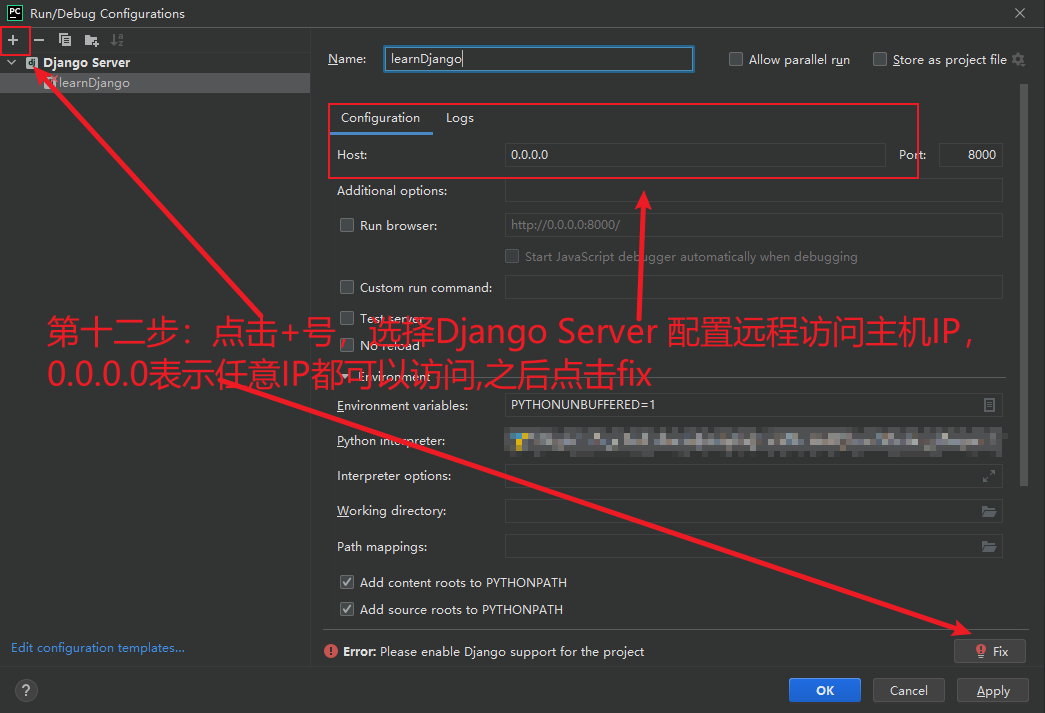Uncheck Add content roots to PYTHONPATH
Image resolution: width=1045 pixels, height=713 pixels.
(347, 582)
